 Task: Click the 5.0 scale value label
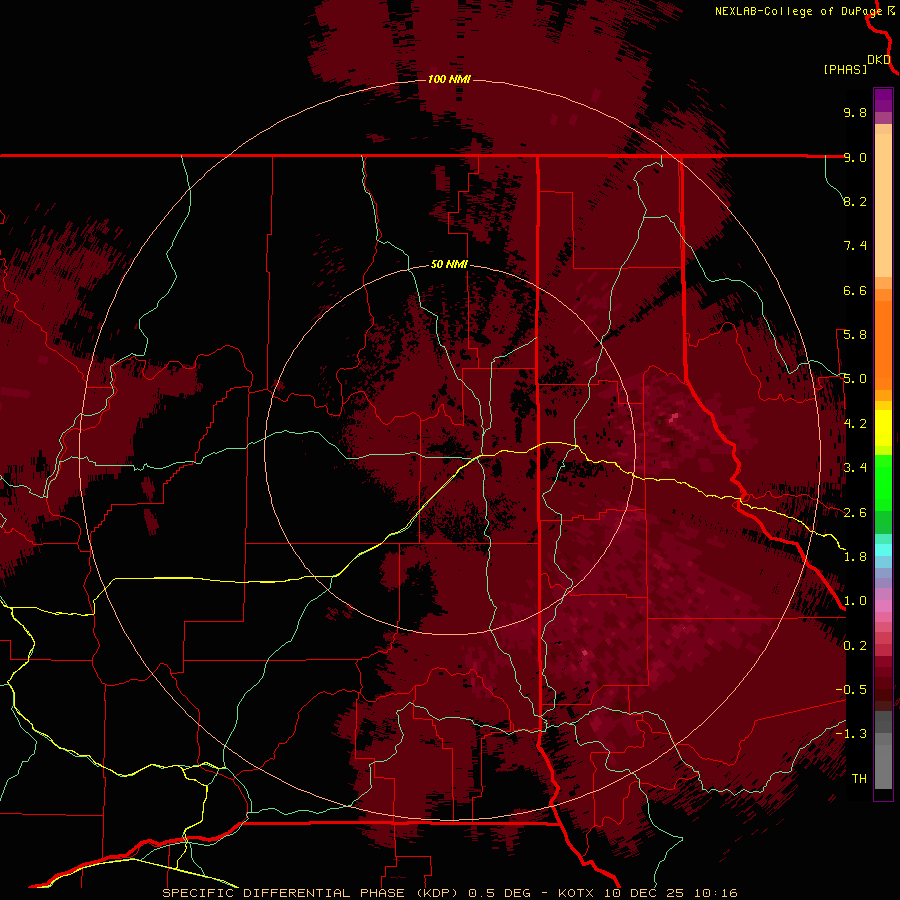pos(855,379)
